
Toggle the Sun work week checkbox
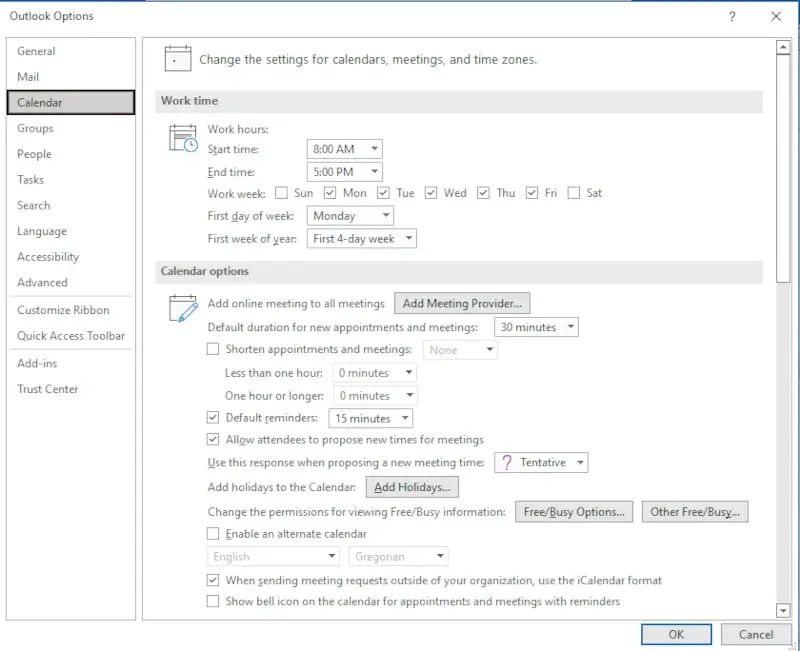coord(281,193)
